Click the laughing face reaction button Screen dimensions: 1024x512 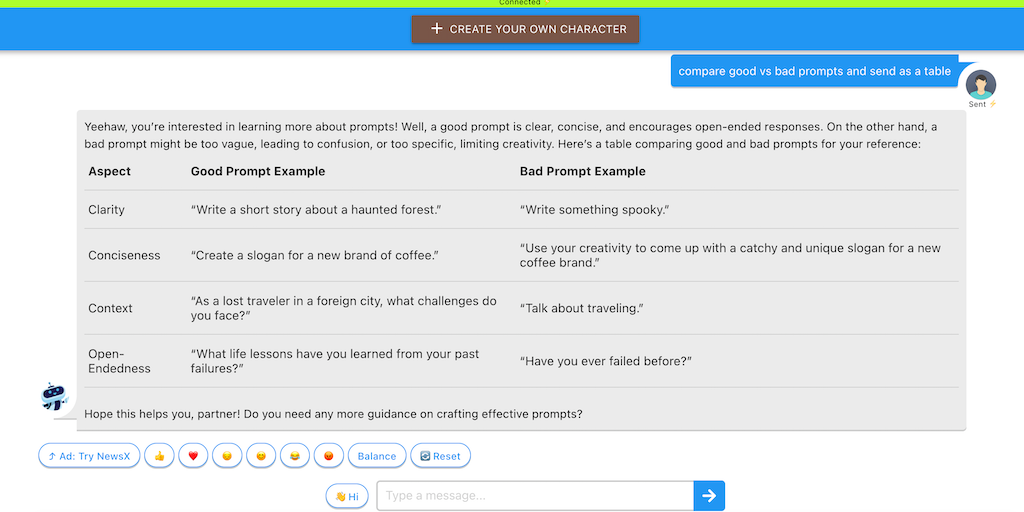[295, 456]
